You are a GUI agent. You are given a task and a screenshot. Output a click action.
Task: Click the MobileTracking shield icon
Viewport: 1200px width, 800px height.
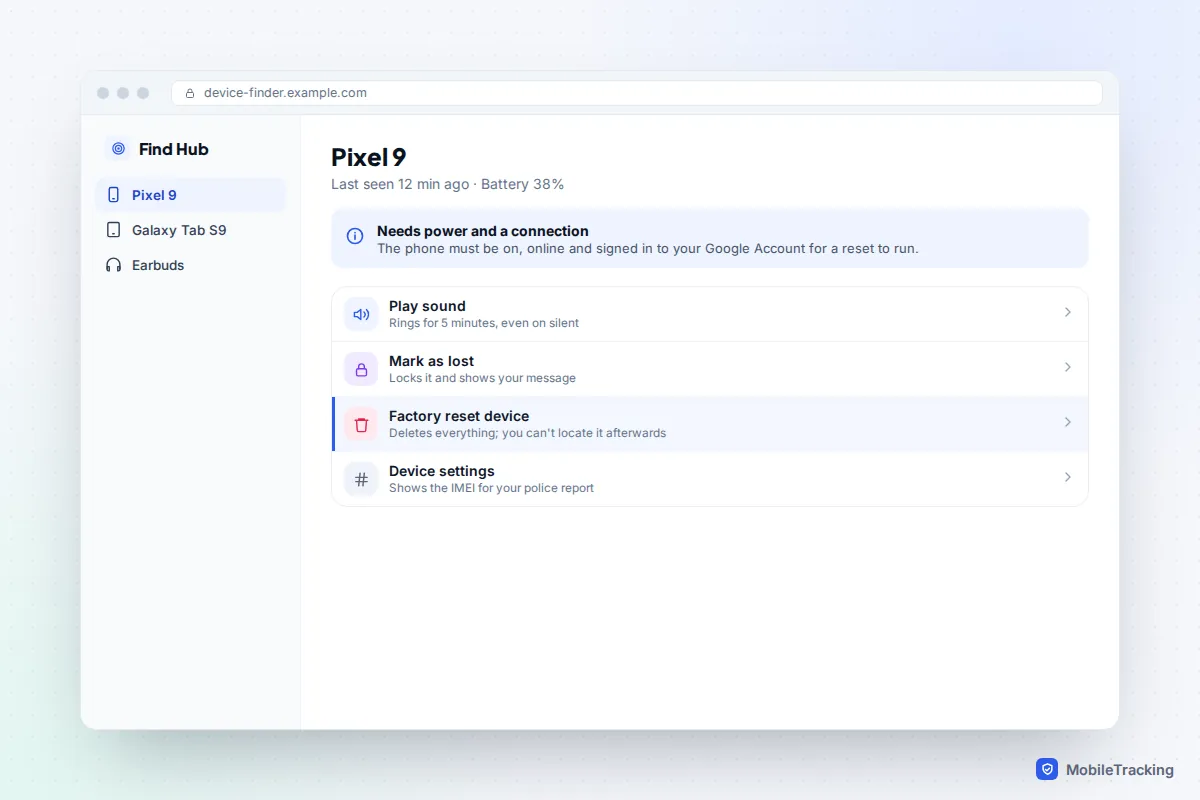(1047, 769)
